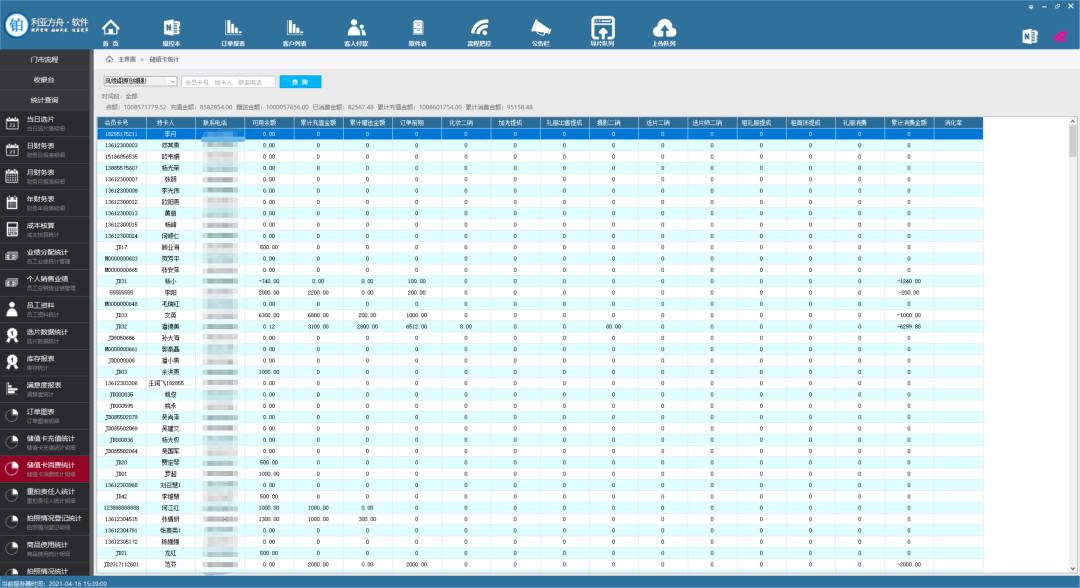This screenshot has width=1080, height=588.
Task: Click the scrollbar up arrow
Action: (1072, 121)
